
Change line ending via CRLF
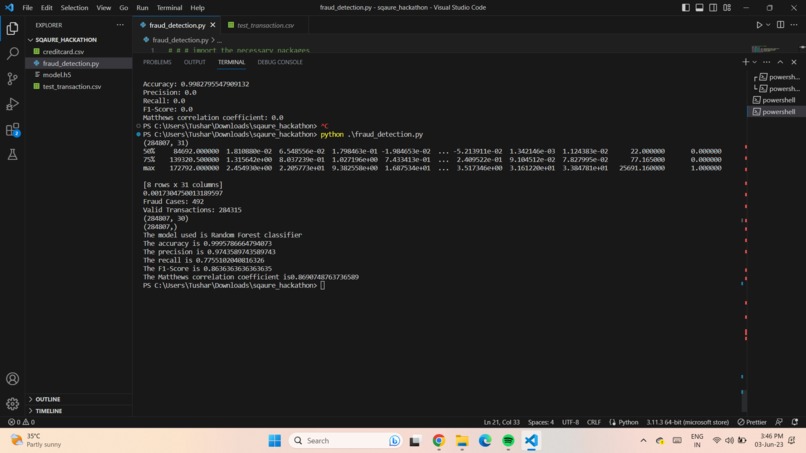(x=594, y=422)
